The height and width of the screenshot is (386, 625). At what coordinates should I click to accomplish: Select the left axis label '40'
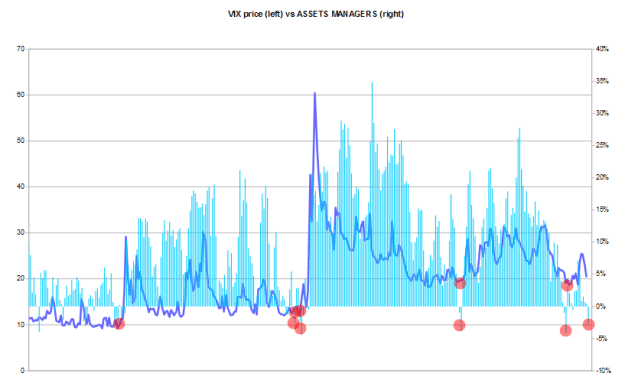tap(20, 187)
